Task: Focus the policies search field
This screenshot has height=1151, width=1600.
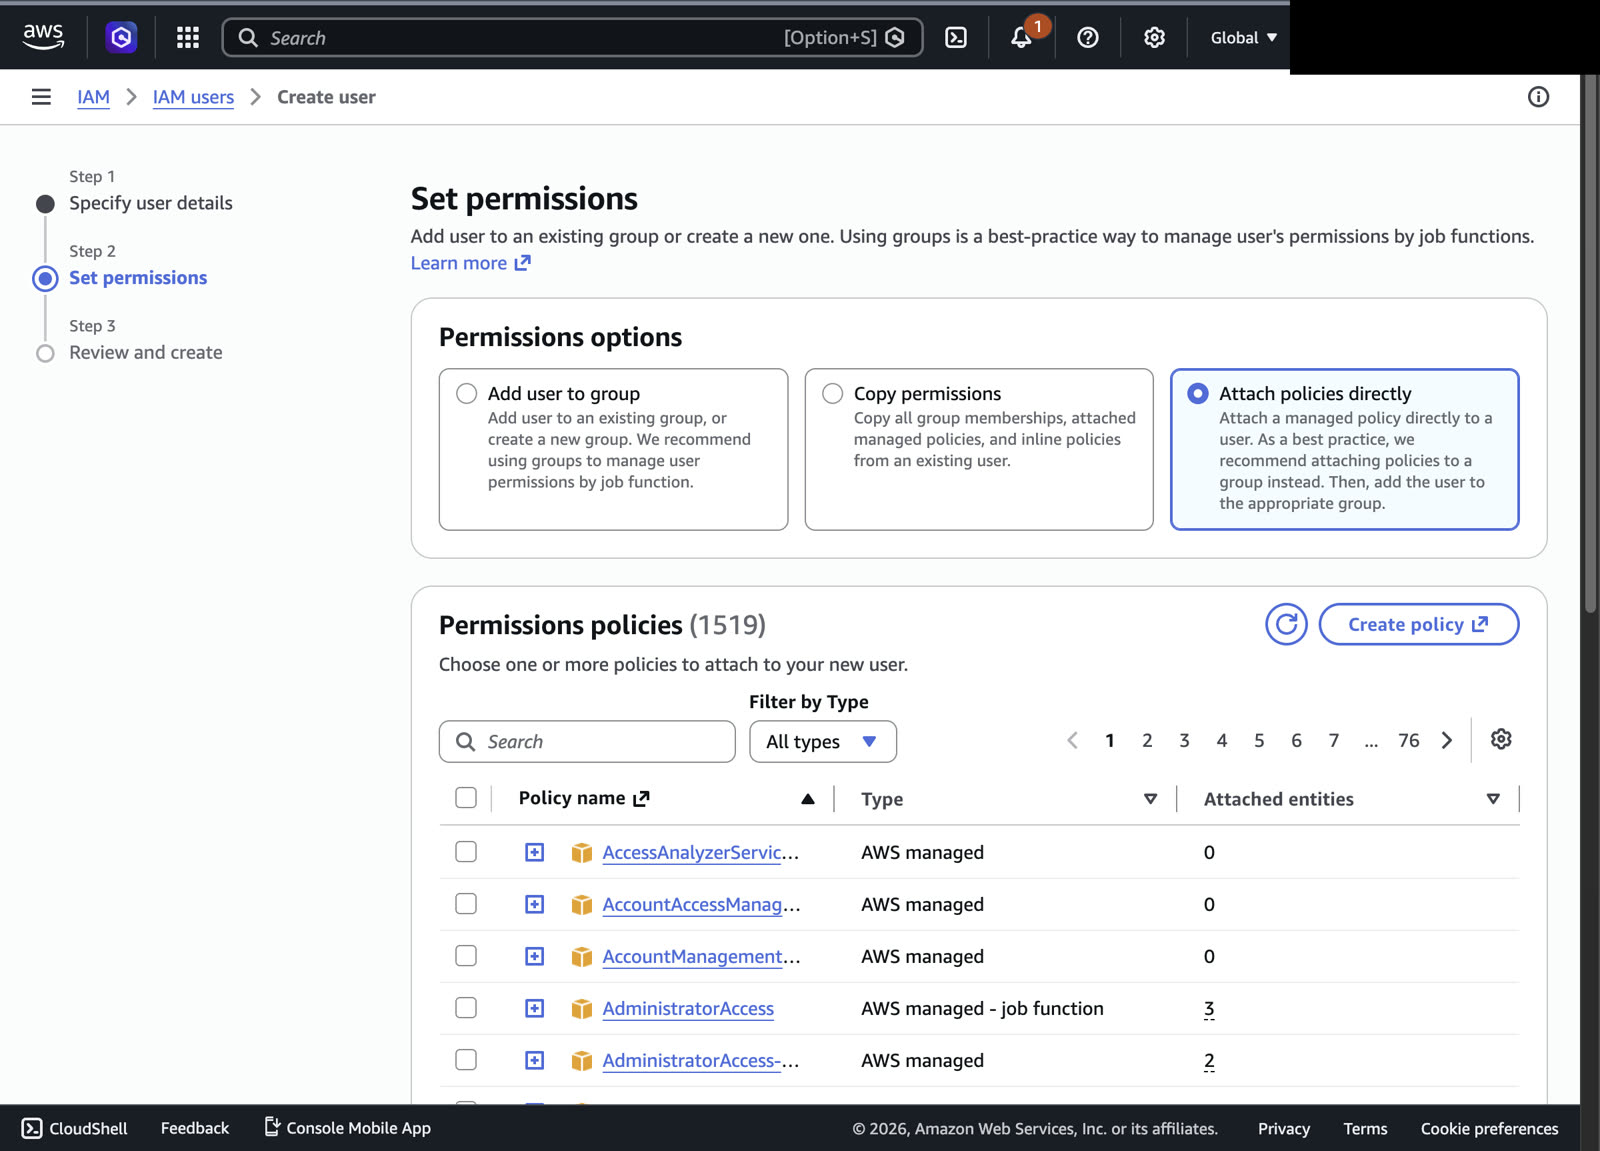Action: [x=587, y=741]
